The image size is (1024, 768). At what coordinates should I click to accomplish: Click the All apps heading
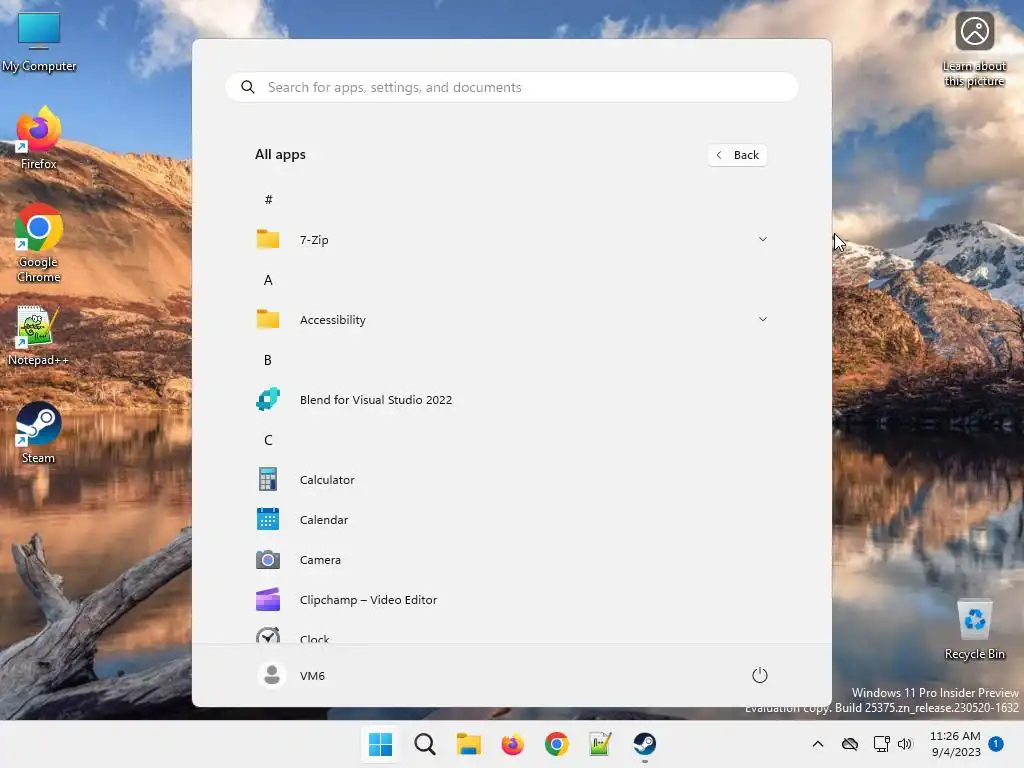[280, 155]
